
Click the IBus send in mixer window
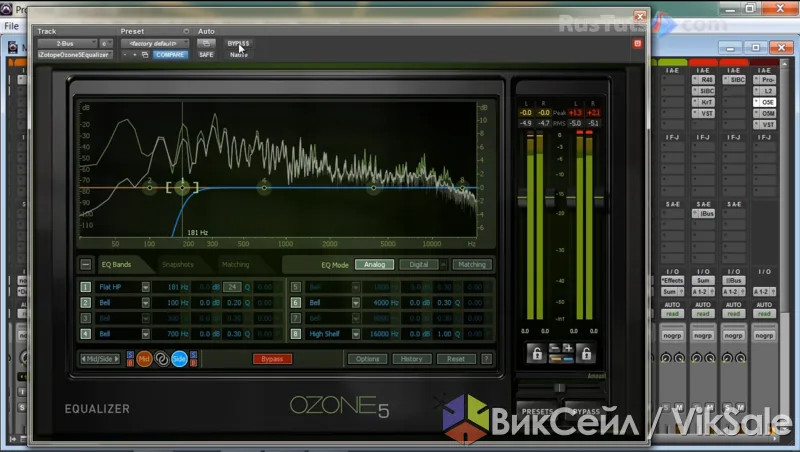704,214
